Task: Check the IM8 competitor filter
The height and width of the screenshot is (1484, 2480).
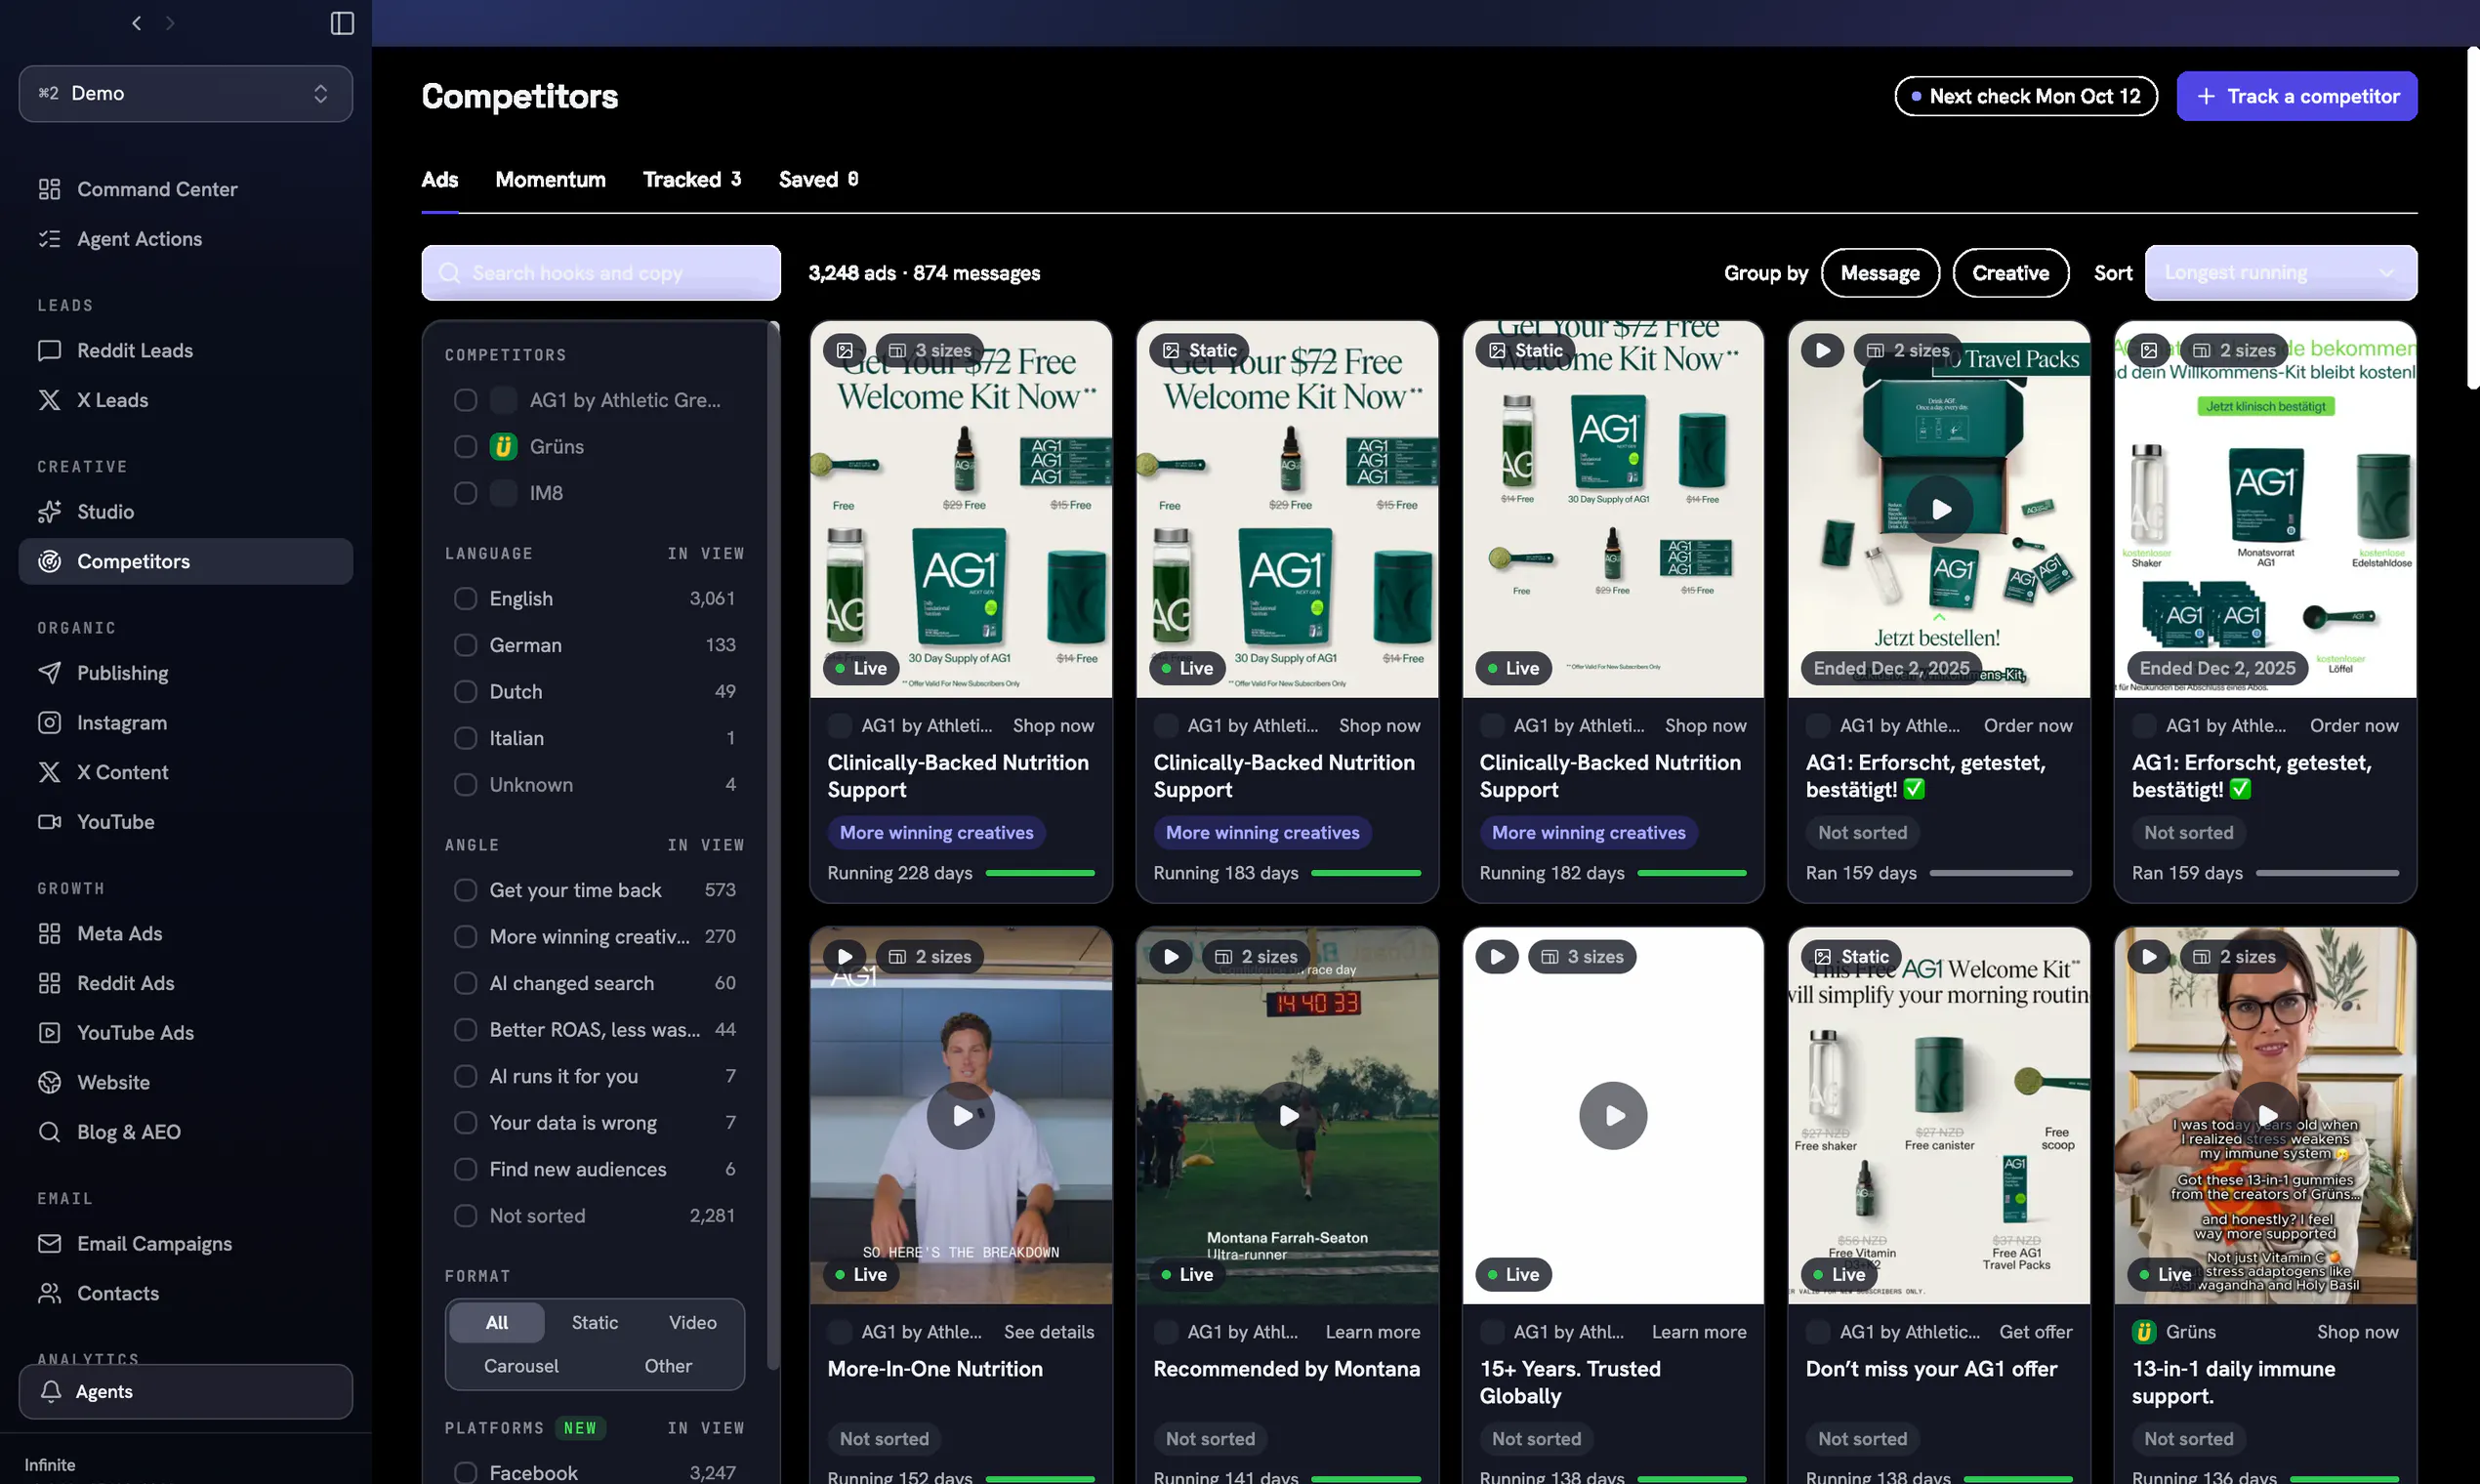Action: [x=465, y=493]
